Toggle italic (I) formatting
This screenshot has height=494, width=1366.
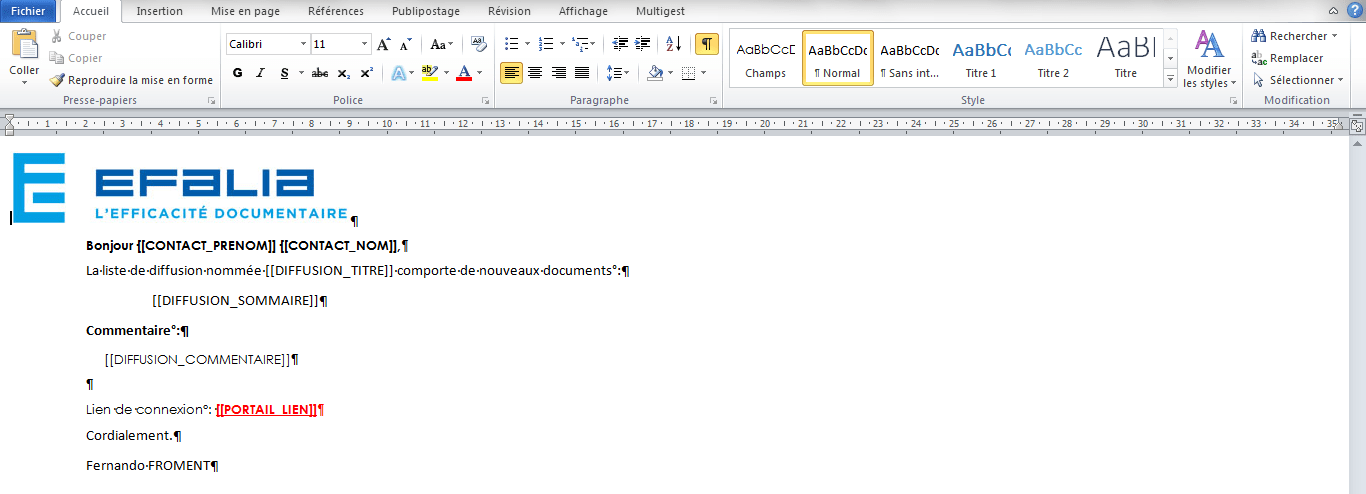pos(261,73)
